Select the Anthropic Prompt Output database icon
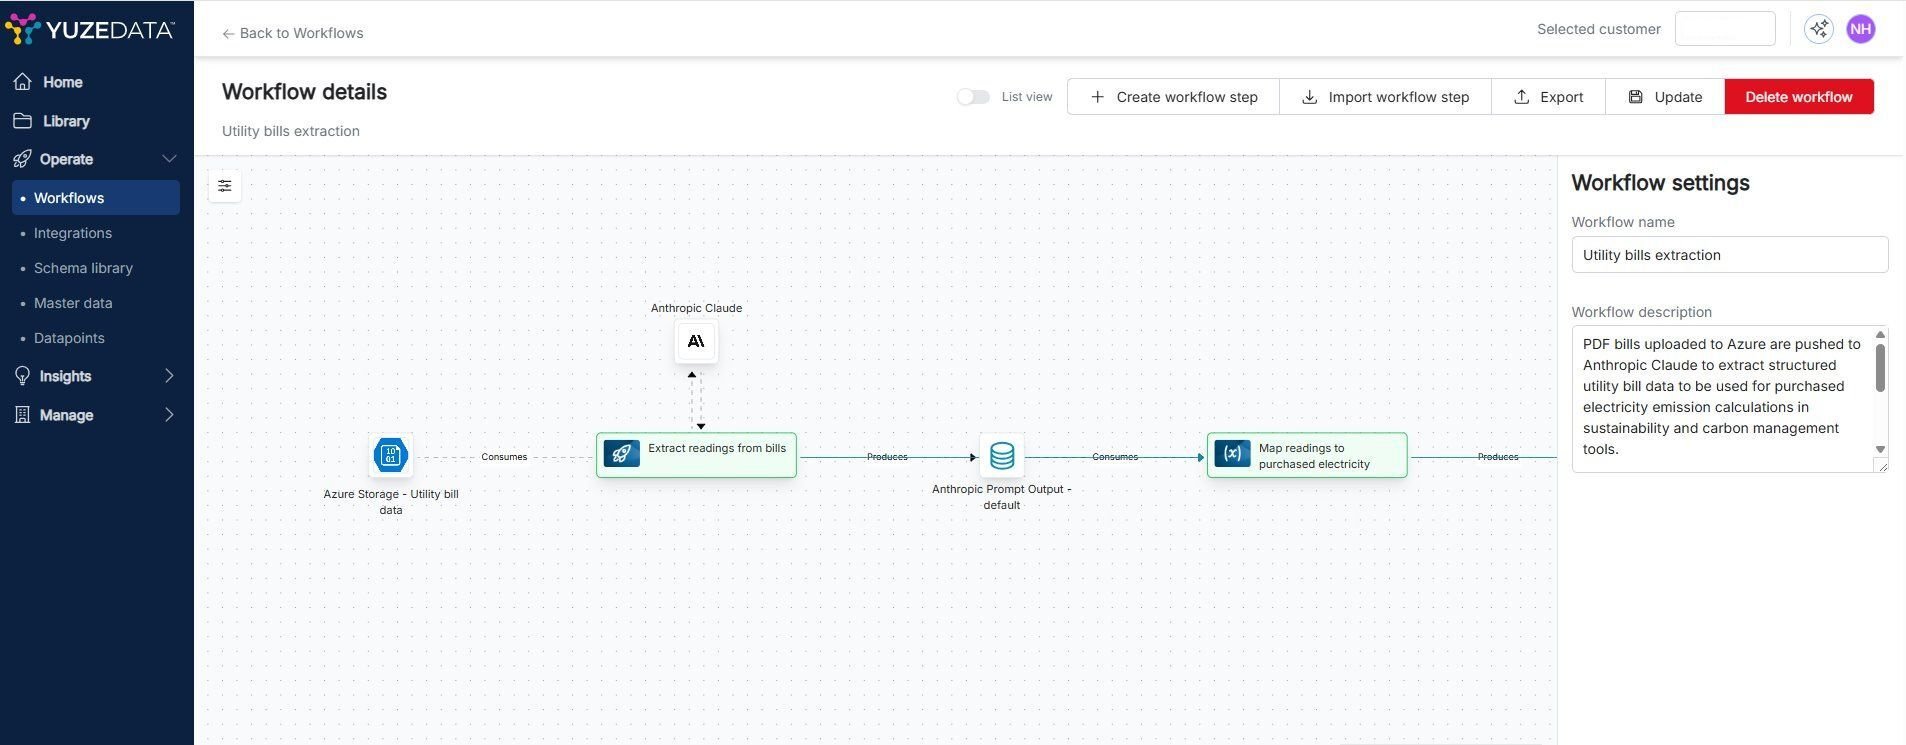The image size is (1906, 745). pyautogui.click(x=1001, y=456)
